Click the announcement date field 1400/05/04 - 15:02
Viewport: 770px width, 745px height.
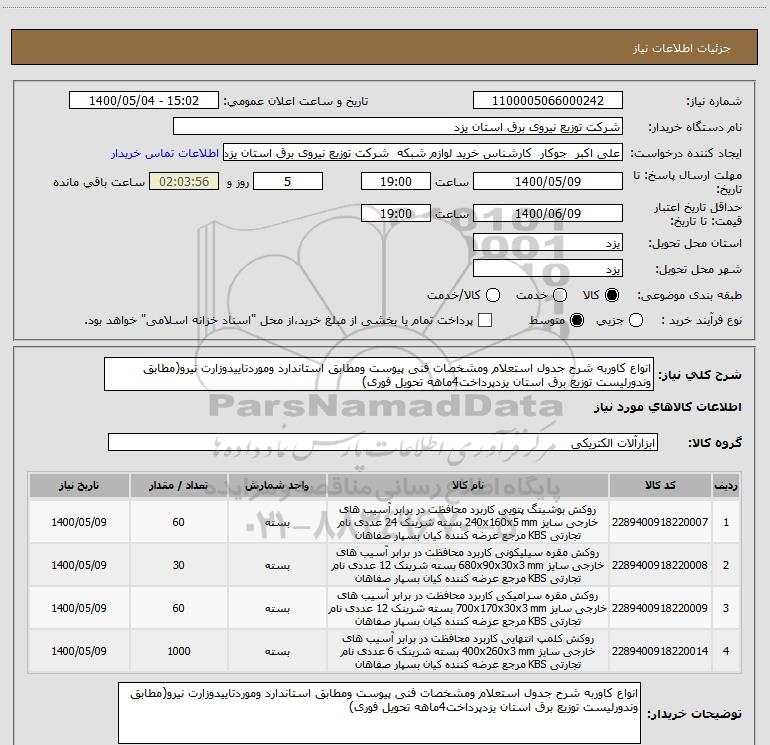(x=144, y=101)
